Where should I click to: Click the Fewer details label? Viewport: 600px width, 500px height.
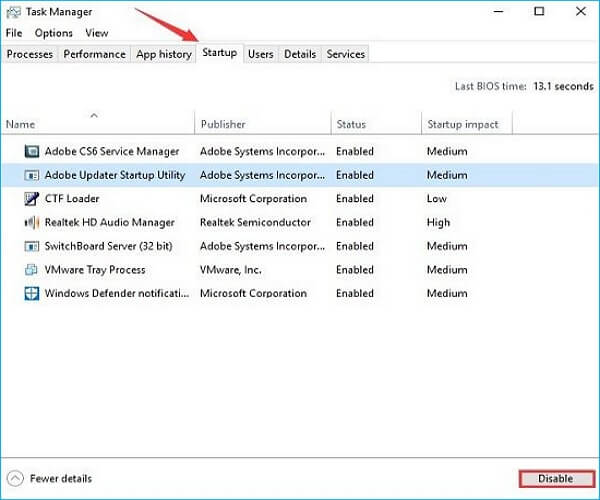pyautogui.click(x=61, y=479)
